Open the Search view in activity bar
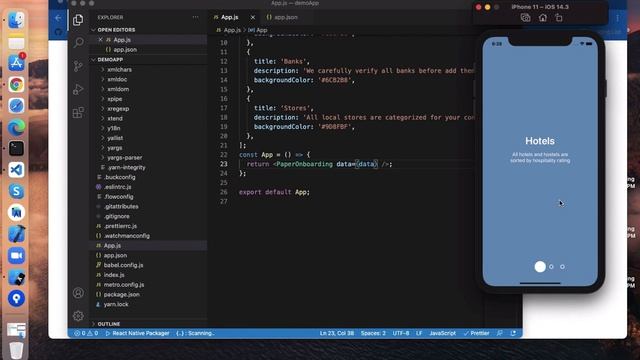The height and width of the screenshot is (360, 640). coord(78,42)
